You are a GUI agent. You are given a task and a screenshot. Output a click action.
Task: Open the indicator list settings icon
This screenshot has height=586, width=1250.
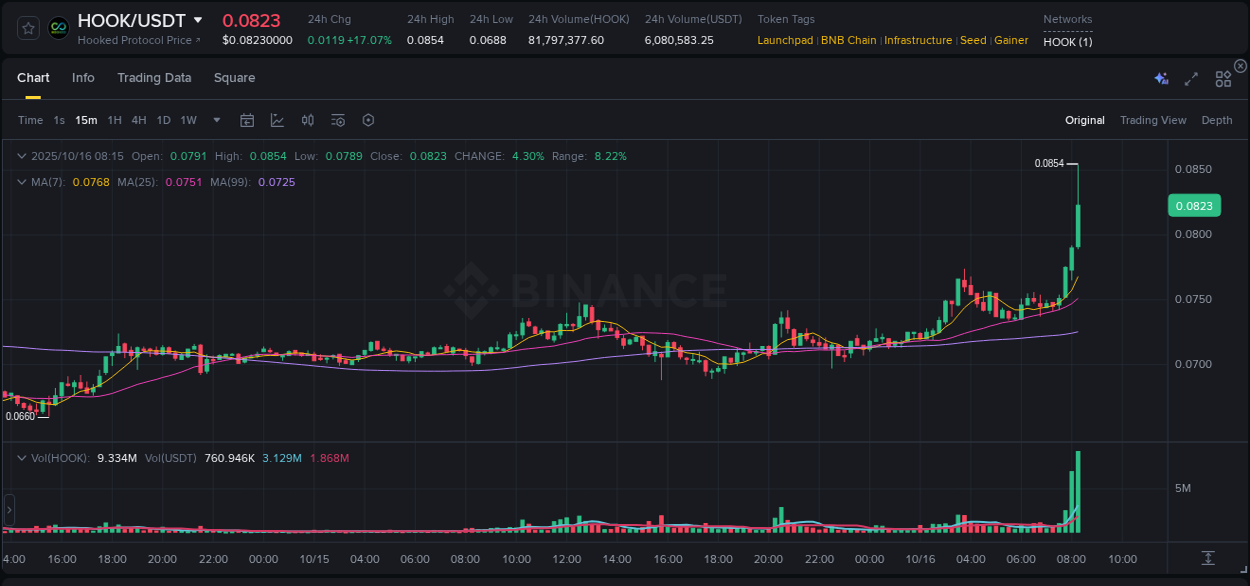pyautogui.click(x=338, y=120)
